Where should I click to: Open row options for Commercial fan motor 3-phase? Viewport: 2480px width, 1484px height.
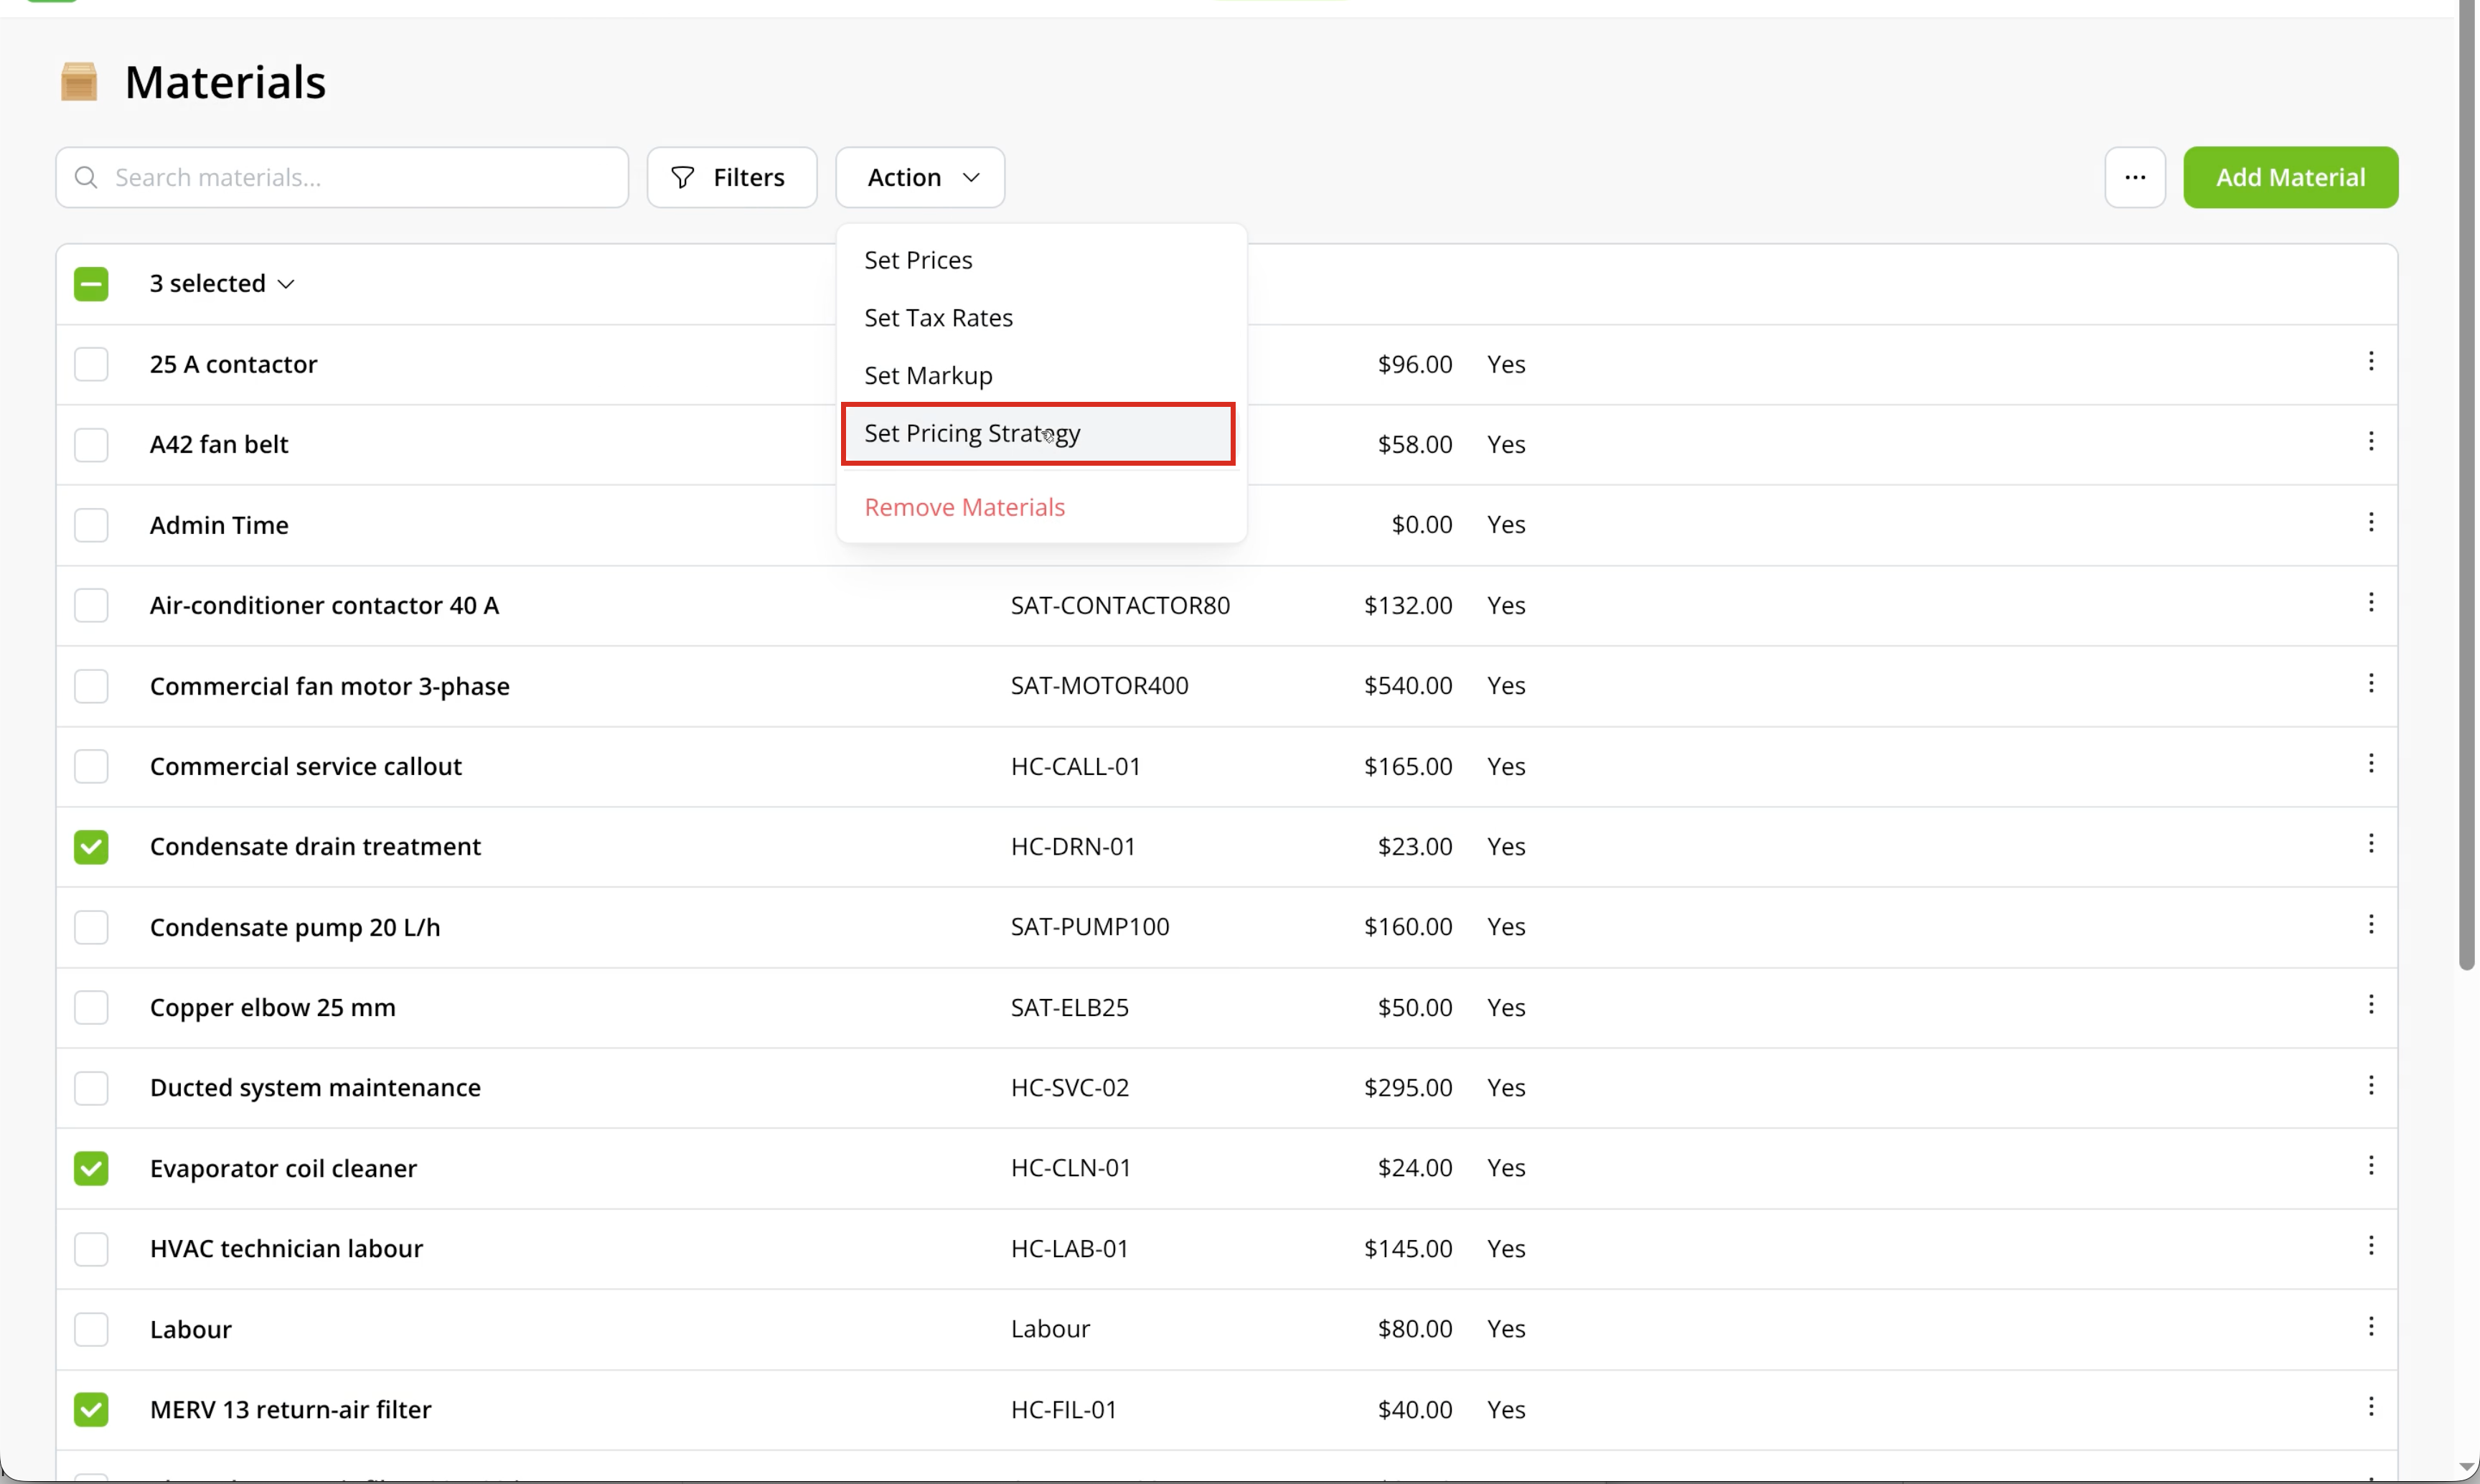coord(2370,683)
